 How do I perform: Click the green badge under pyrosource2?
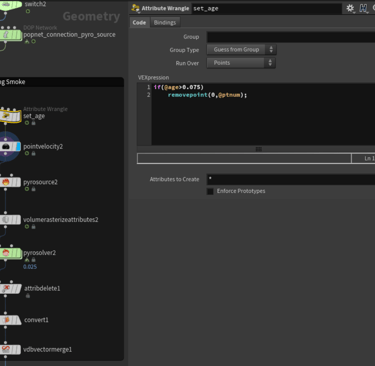[27, 189]
